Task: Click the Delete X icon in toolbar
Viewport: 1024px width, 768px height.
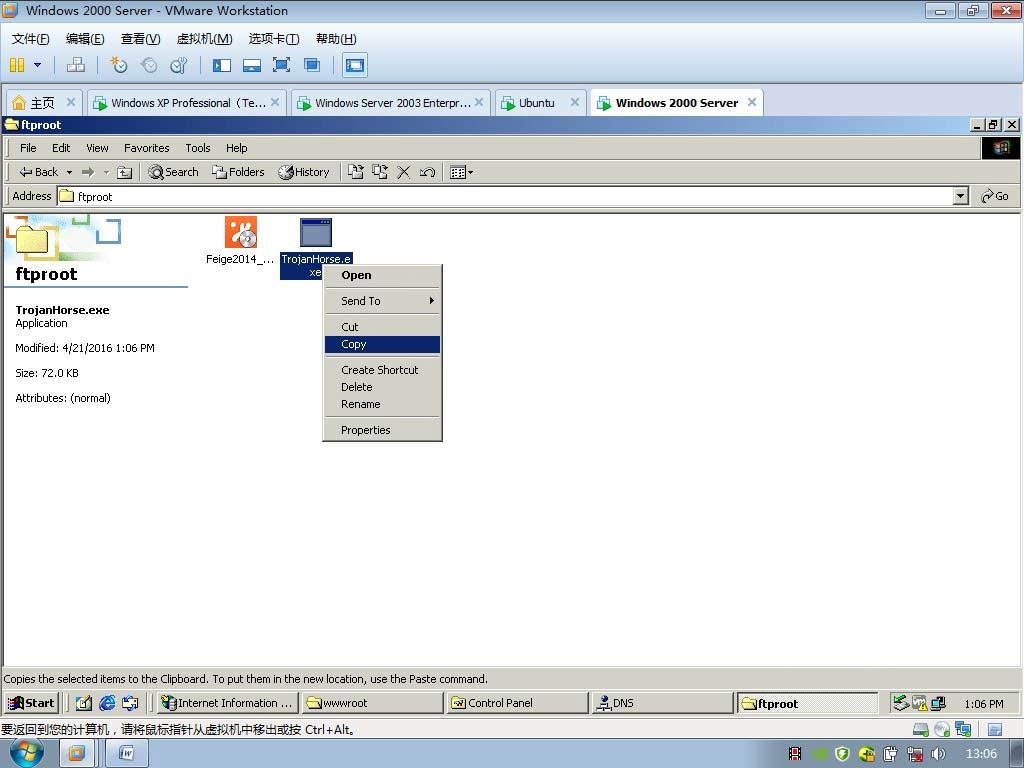Action: pos(404,172)
